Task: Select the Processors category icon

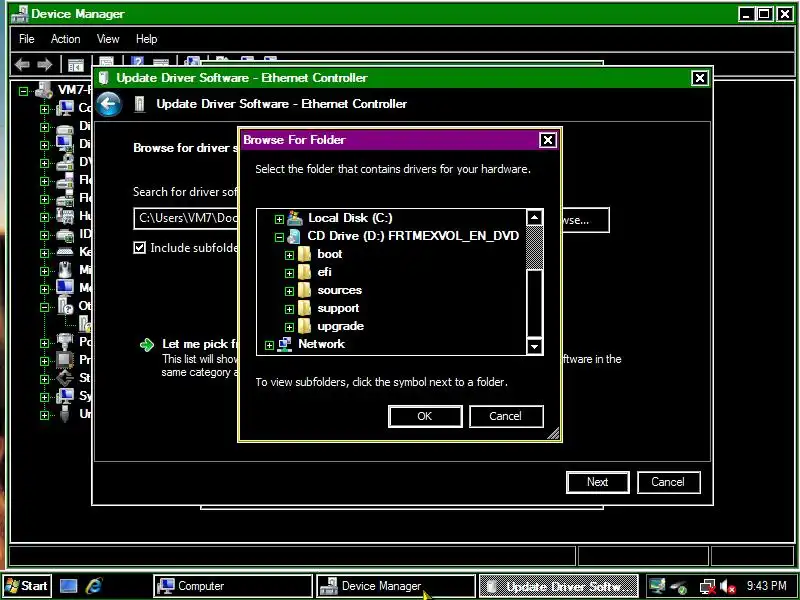Action: click(x=65, y=360)
